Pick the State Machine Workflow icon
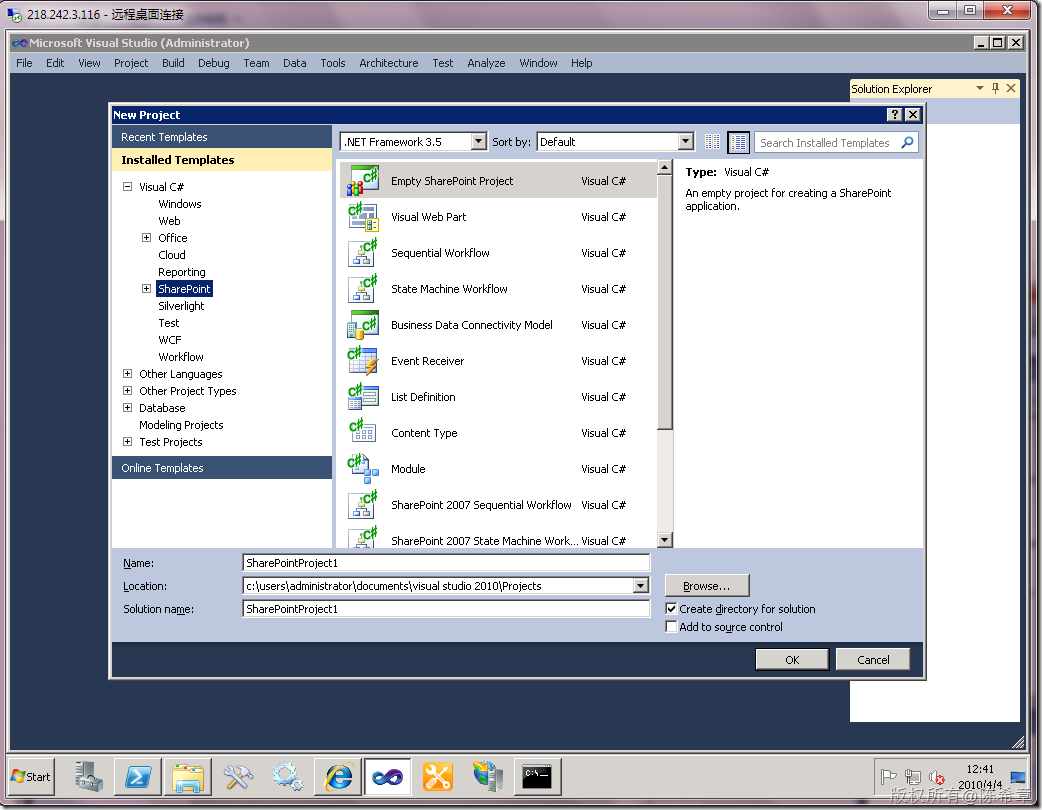 (363, 288)
